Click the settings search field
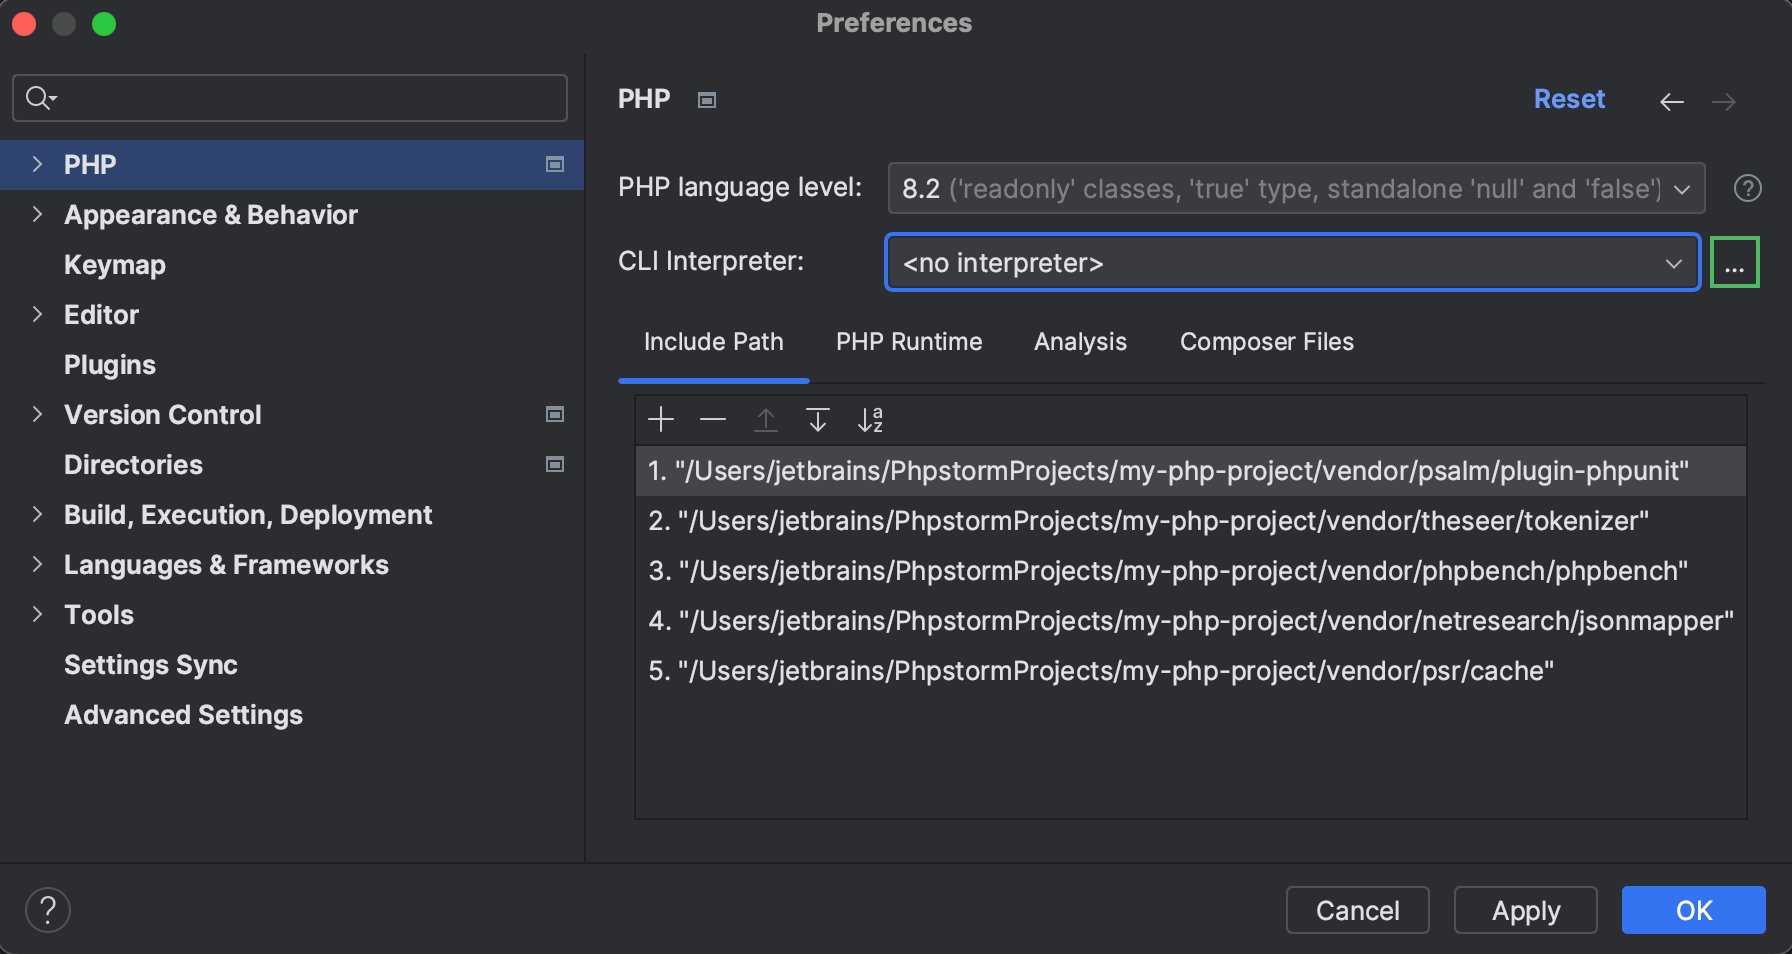Screen dimensions: 1792x954 (289, 98)
